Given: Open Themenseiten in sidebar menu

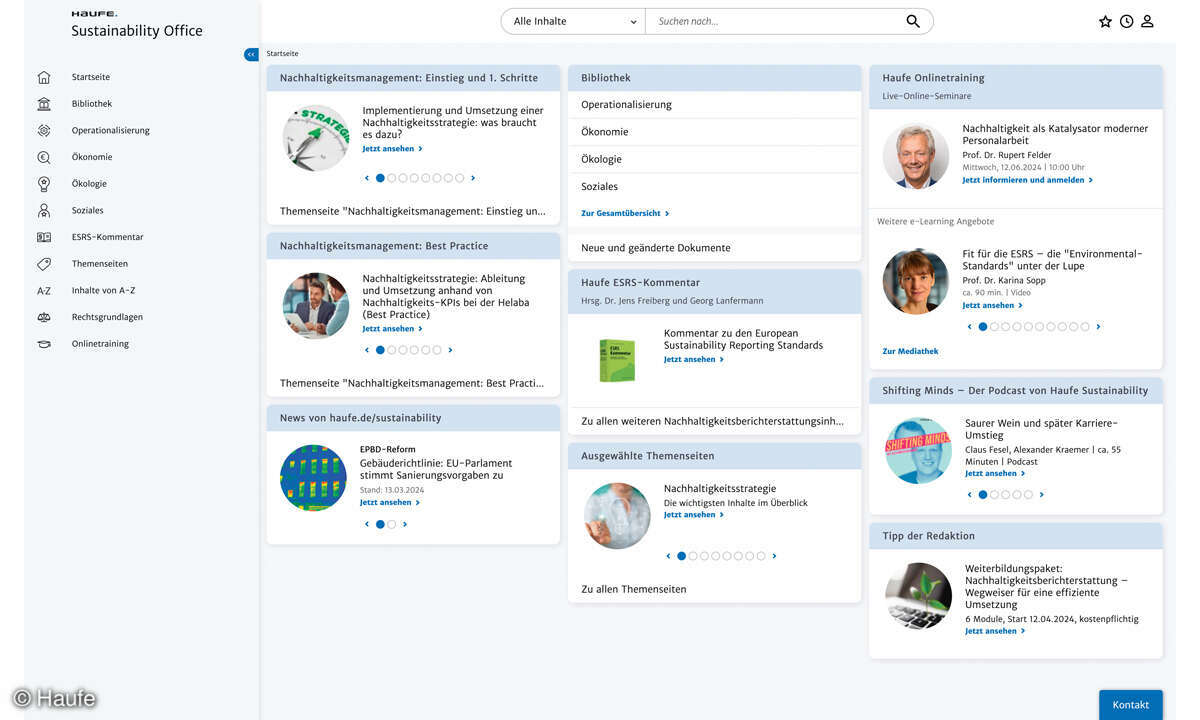Looking at the screenshot, I should click(x=100, y=264).
